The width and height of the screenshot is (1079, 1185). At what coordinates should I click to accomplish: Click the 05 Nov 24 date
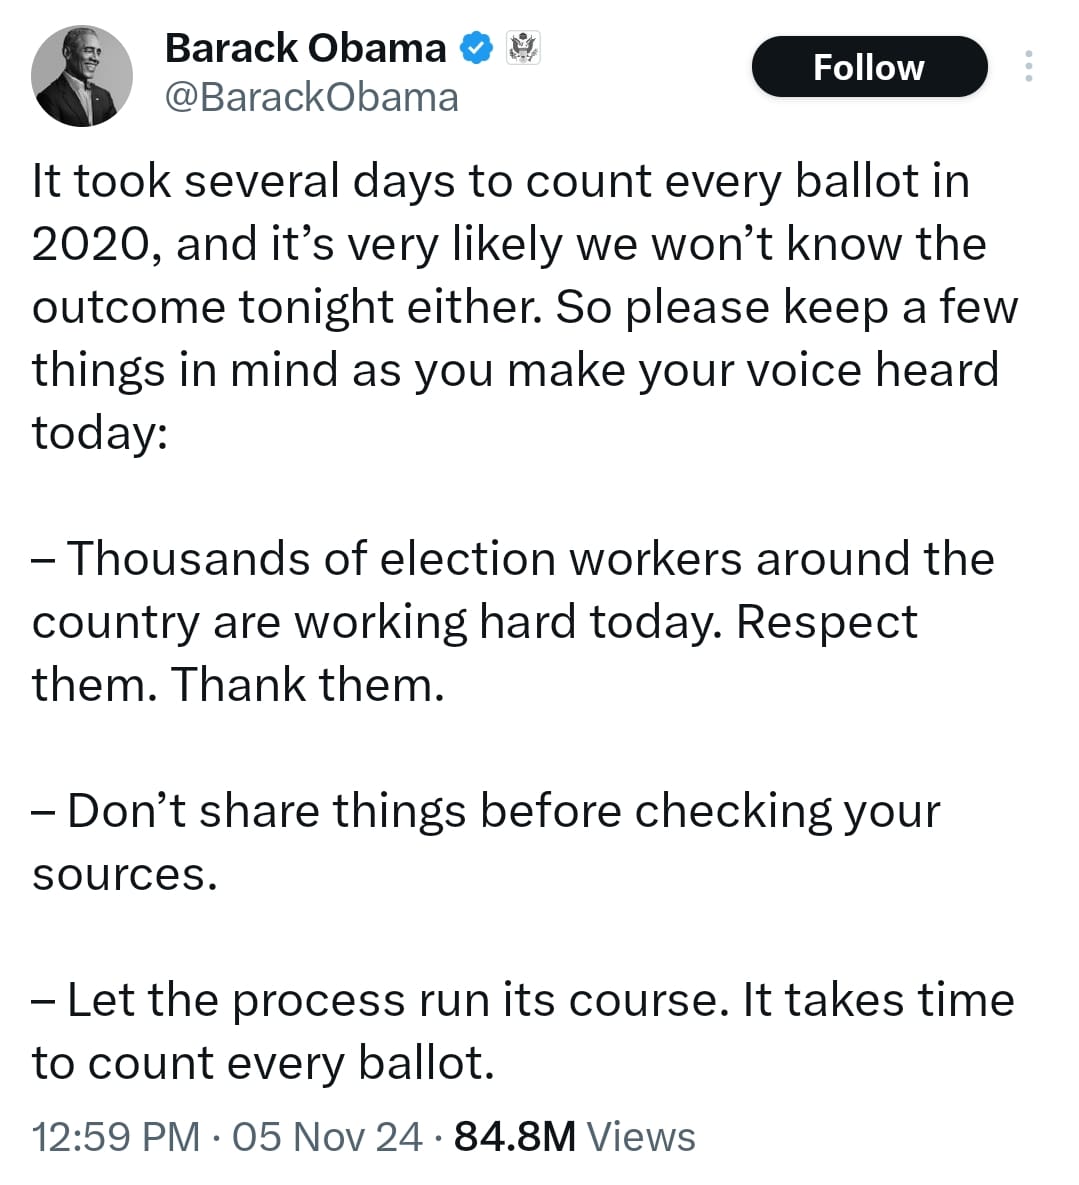[x=327, y=1137]
